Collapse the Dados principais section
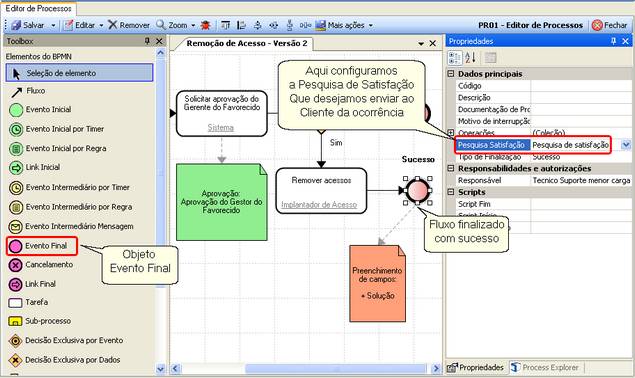This screenshot has width=635, height=378. pos(451,74)
